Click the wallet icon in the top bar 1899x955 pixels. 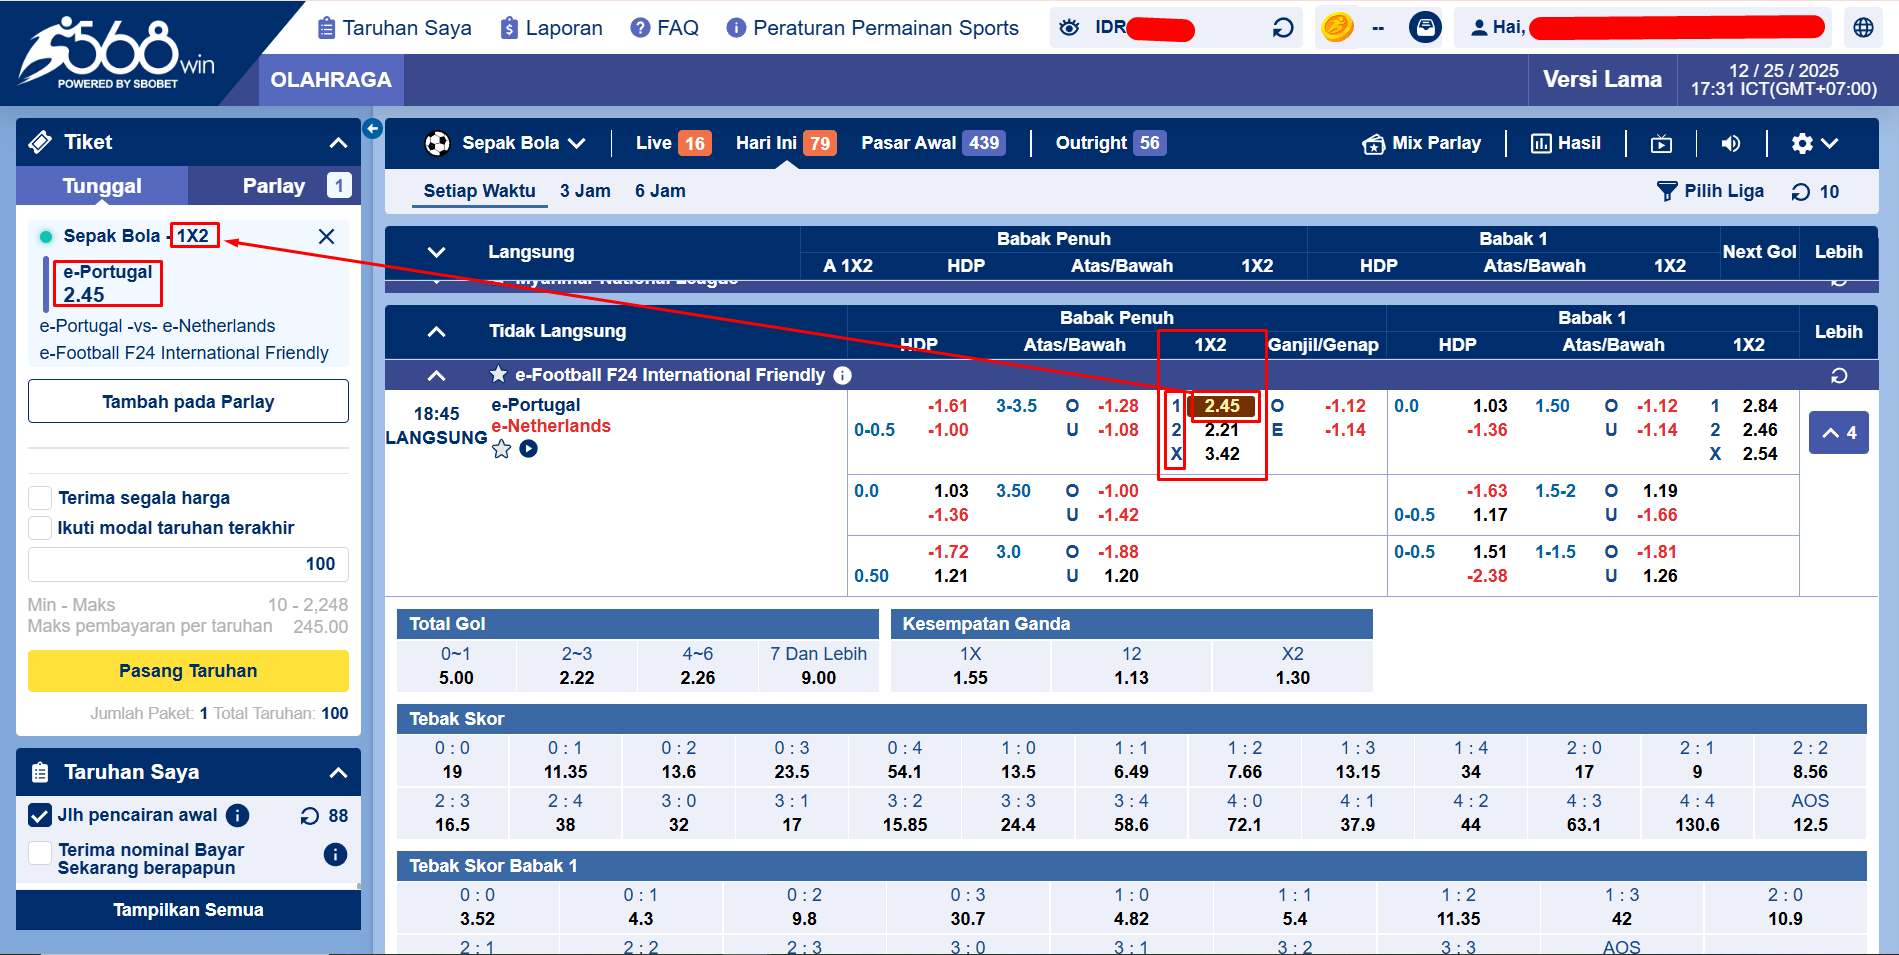click(x=1426, y=26)
